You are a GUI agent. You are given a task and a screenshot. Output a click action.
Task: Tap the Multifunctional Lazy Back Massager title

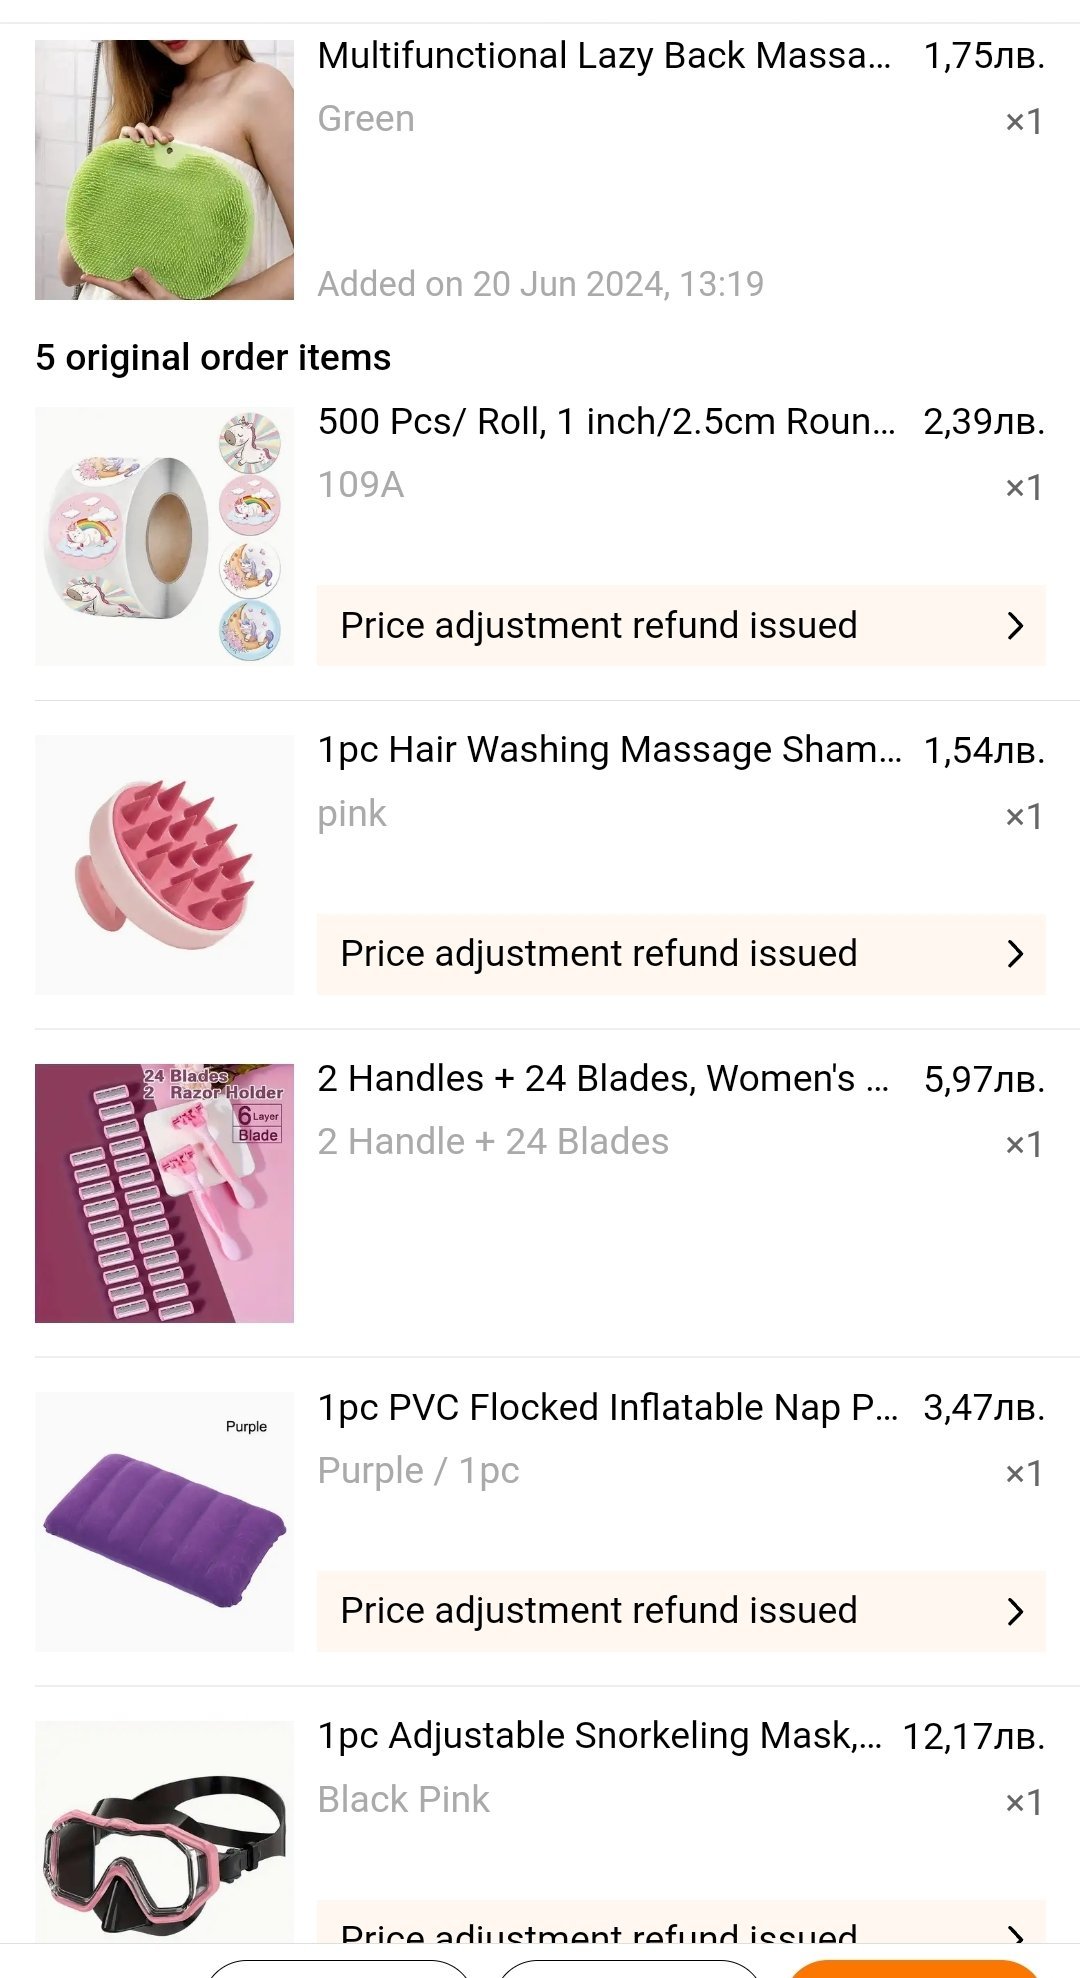603,56
